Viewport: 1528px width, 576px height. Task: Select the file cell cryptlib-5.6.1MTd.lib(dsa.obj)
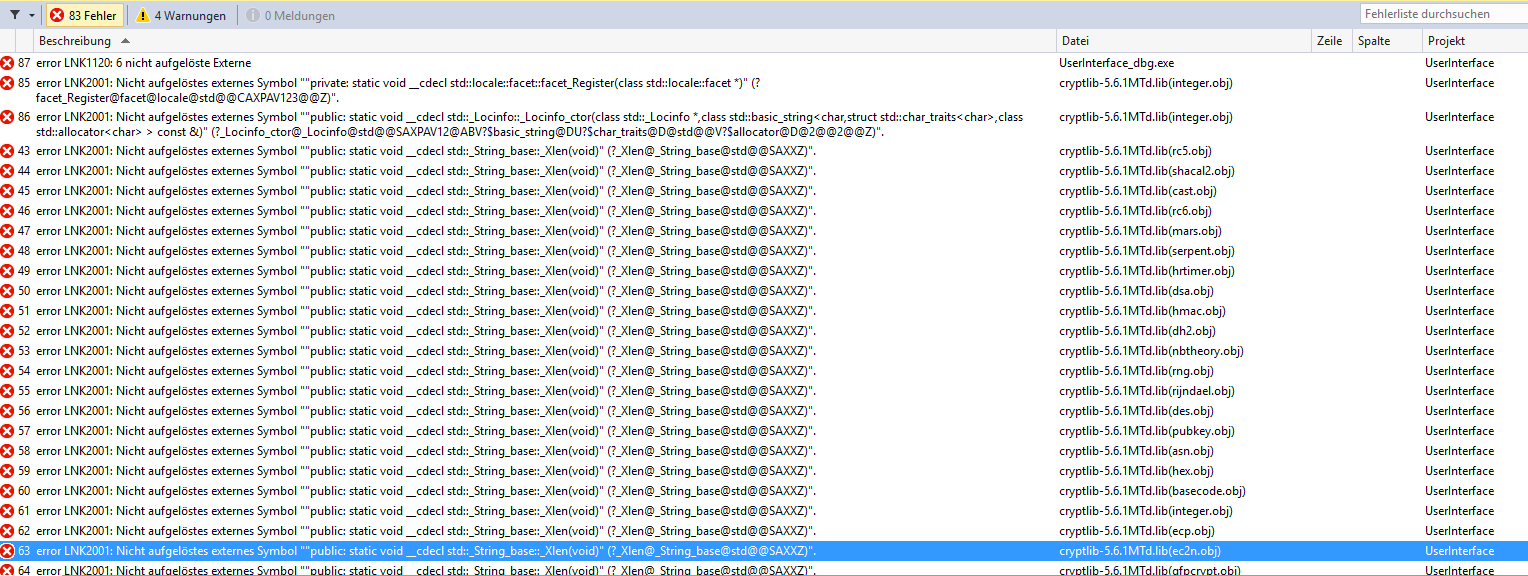click(1136, 291)
